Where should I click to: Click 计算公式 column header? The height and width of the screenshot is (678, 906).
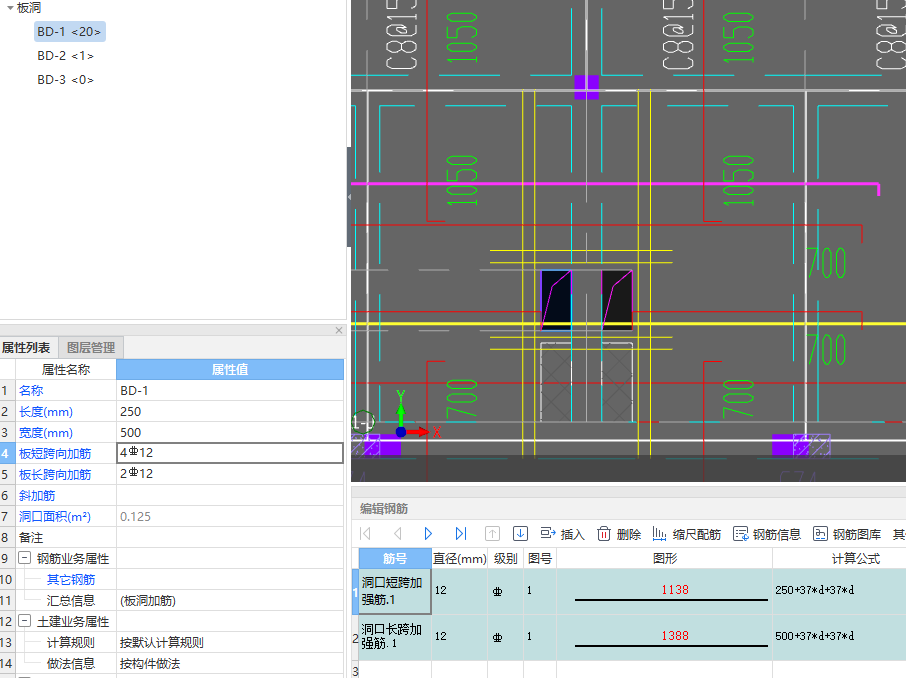click(855, 558)
